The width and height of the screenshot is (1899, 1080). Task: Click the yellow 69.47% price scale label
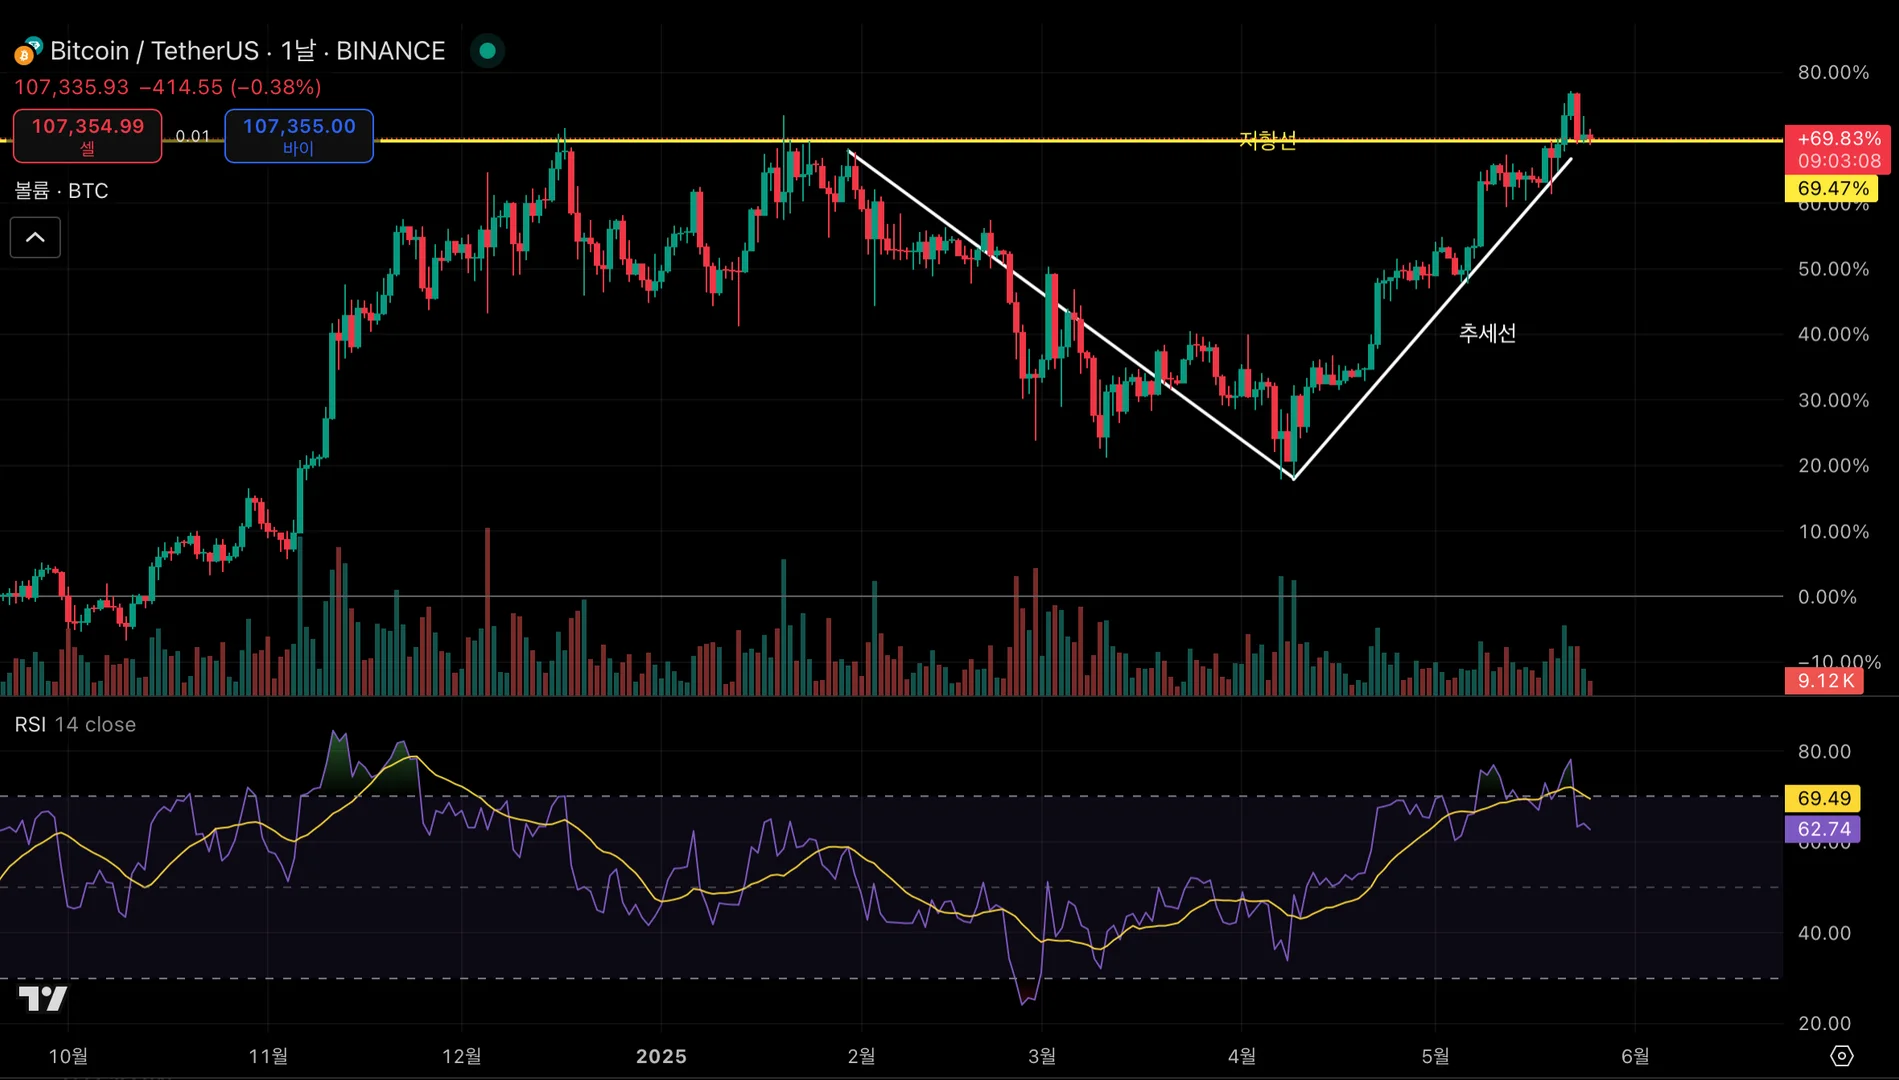coord(1832,188)
